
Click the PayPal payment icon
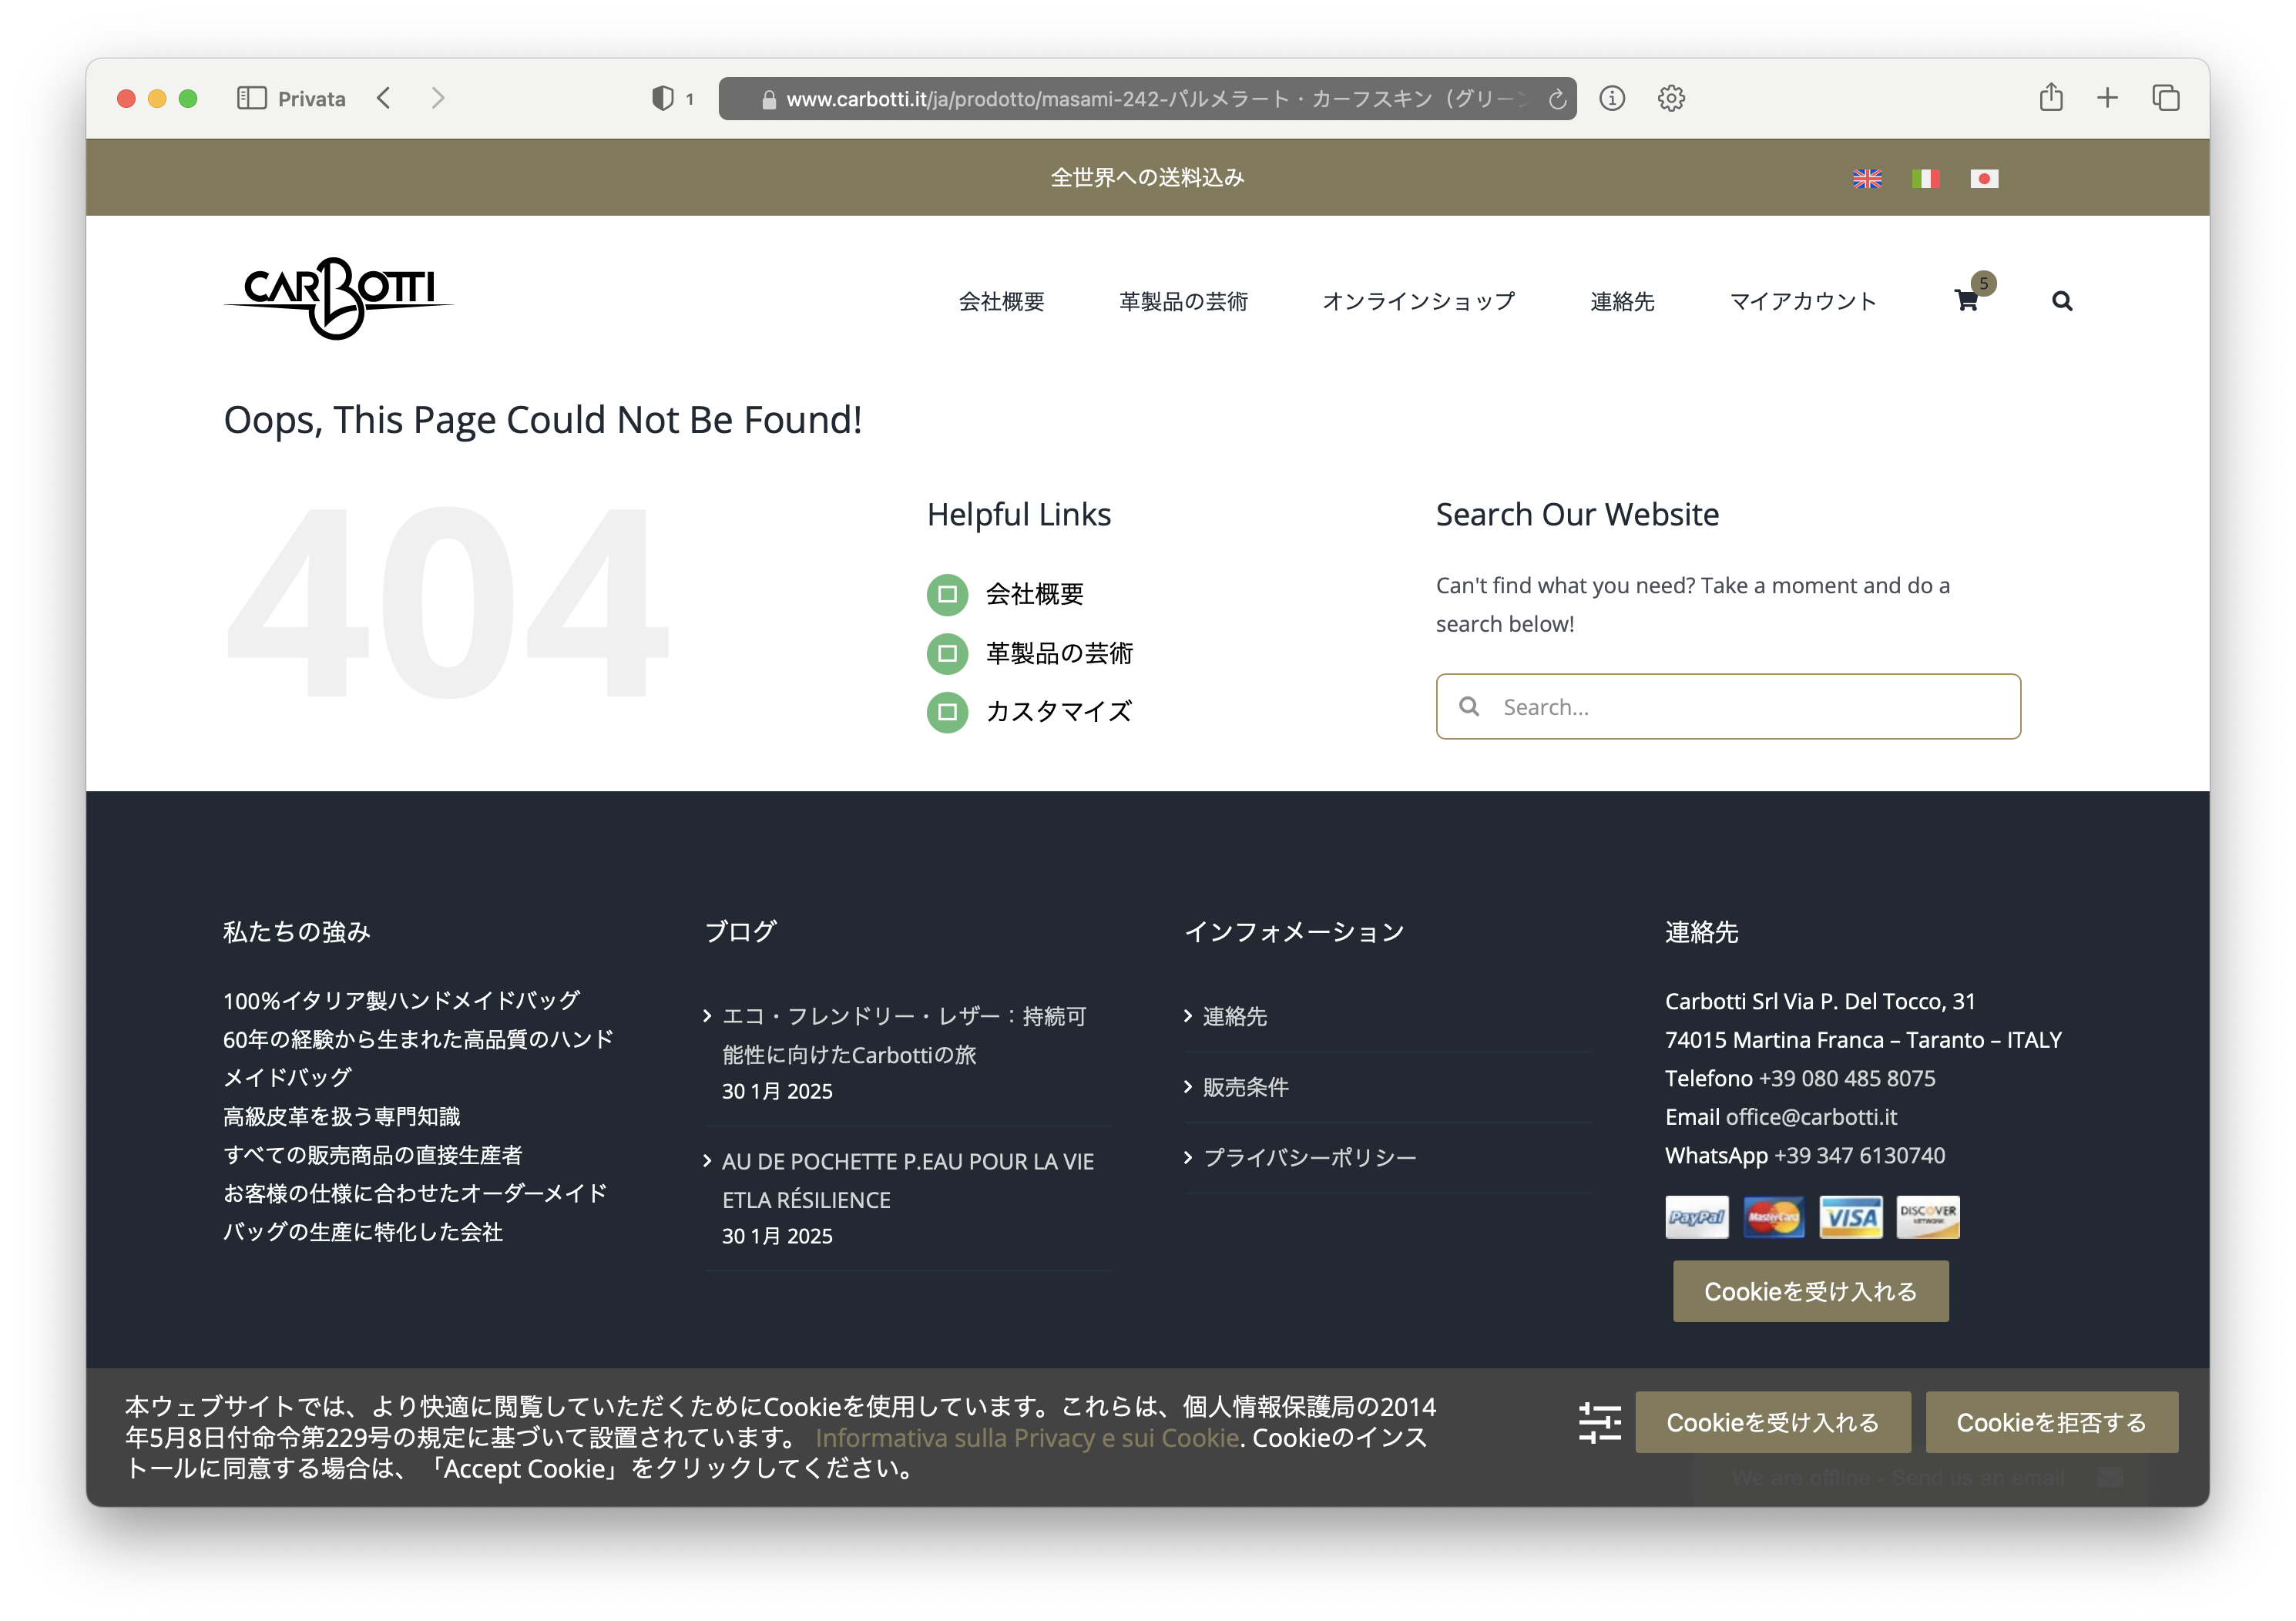pyautogui.click(x=1697, y=1217)
